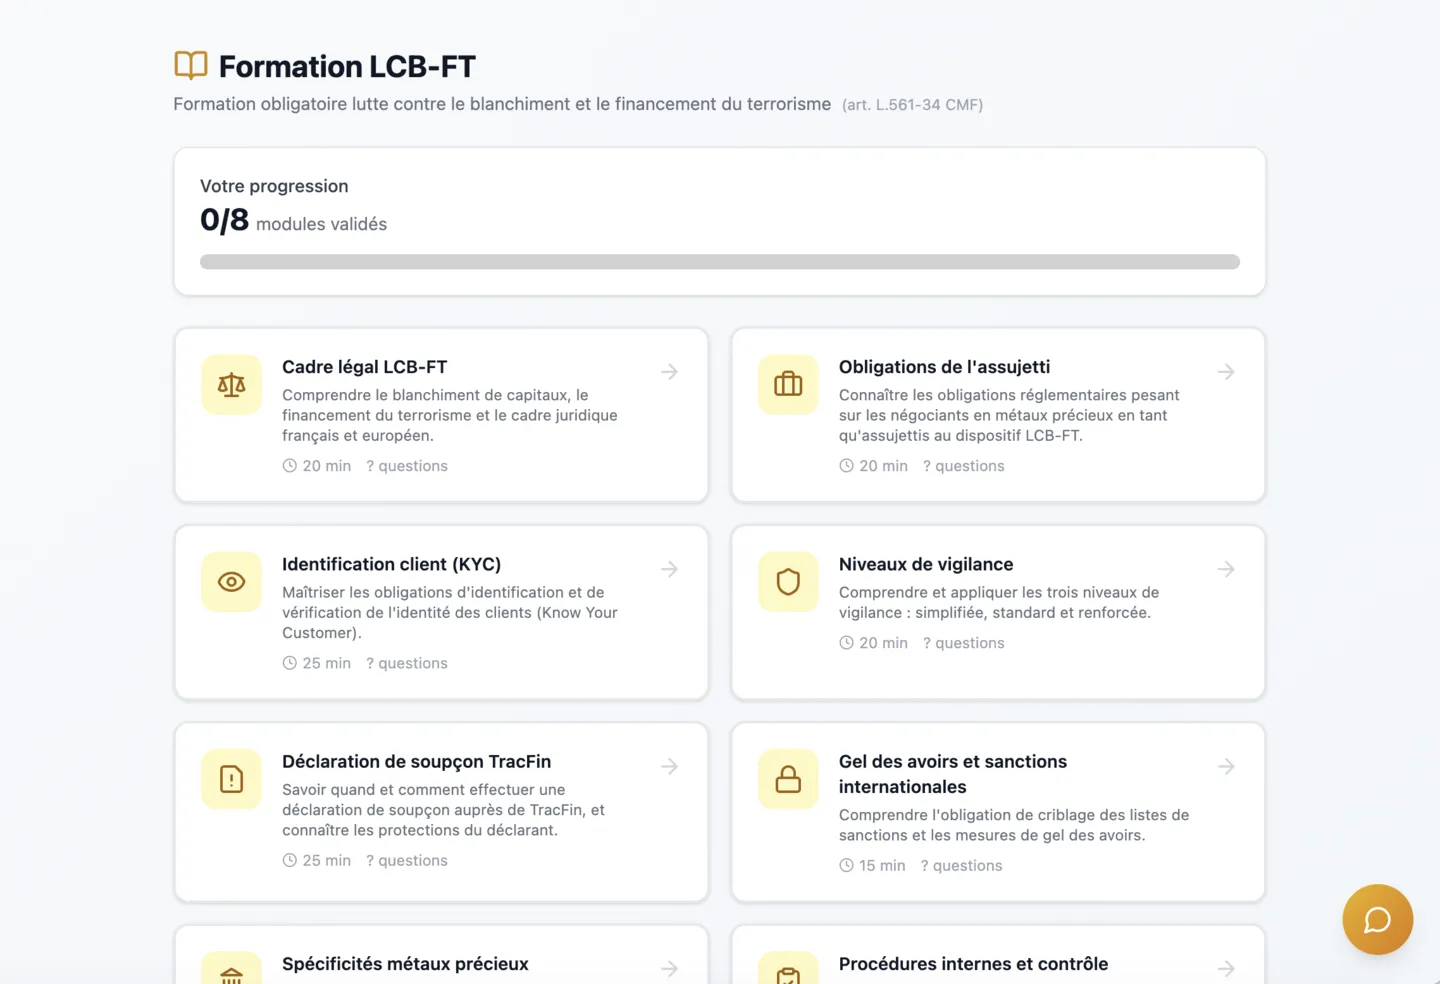Click the description text of Niveaux de vigilance
This screenshot has width=1440, height=984.
[x=999, y=602]
